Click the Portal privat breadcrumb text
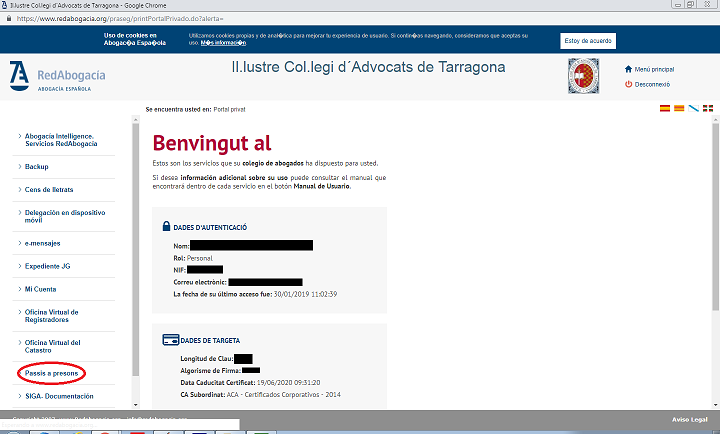Viewport: 720px width, 434px height. 229,110
